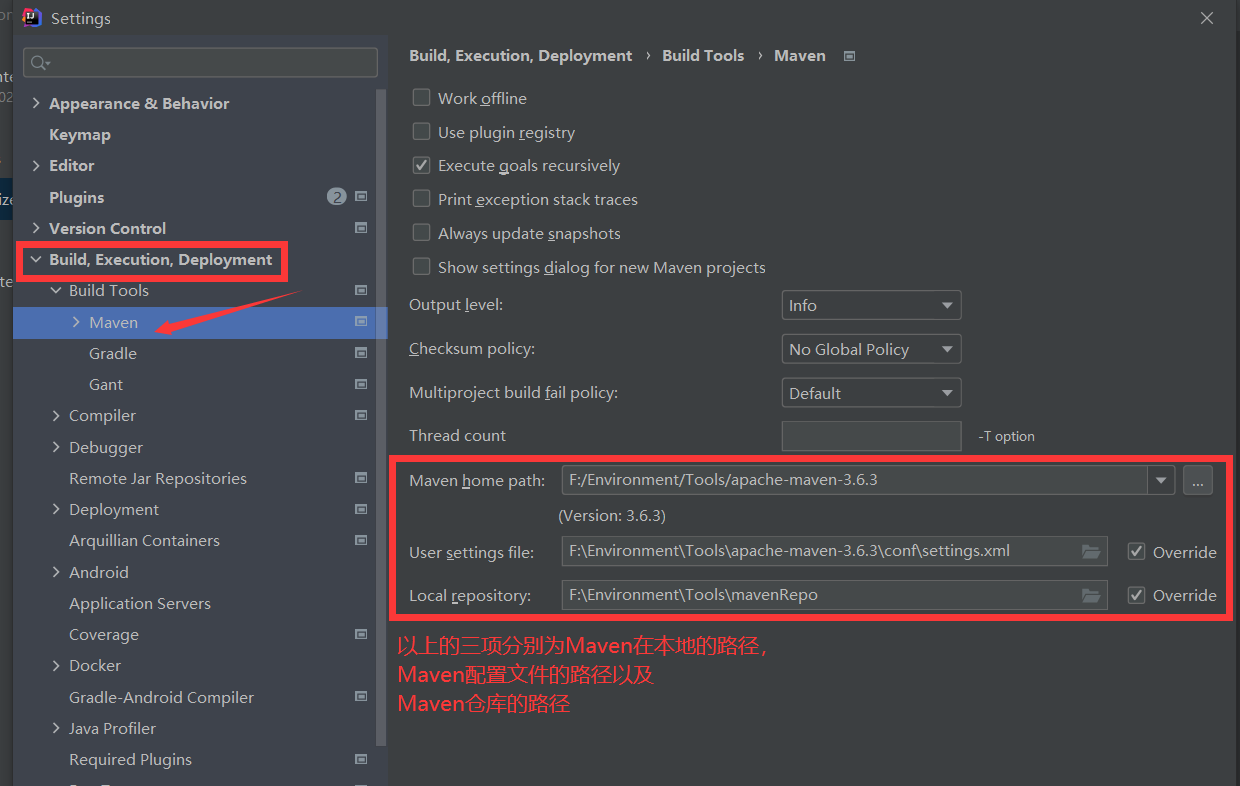Open Remote Jar Repositories settings
This screenshot has height=786, width=1240.
(158, 478)
